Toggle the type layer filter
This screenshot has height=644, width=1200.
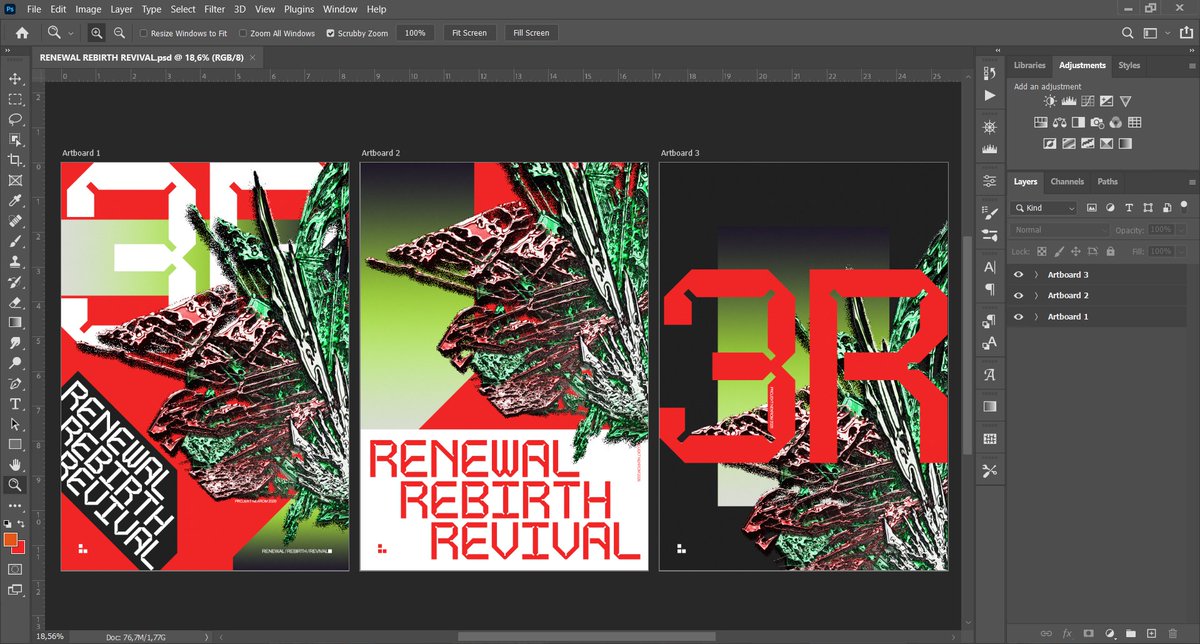[1128, 208]
